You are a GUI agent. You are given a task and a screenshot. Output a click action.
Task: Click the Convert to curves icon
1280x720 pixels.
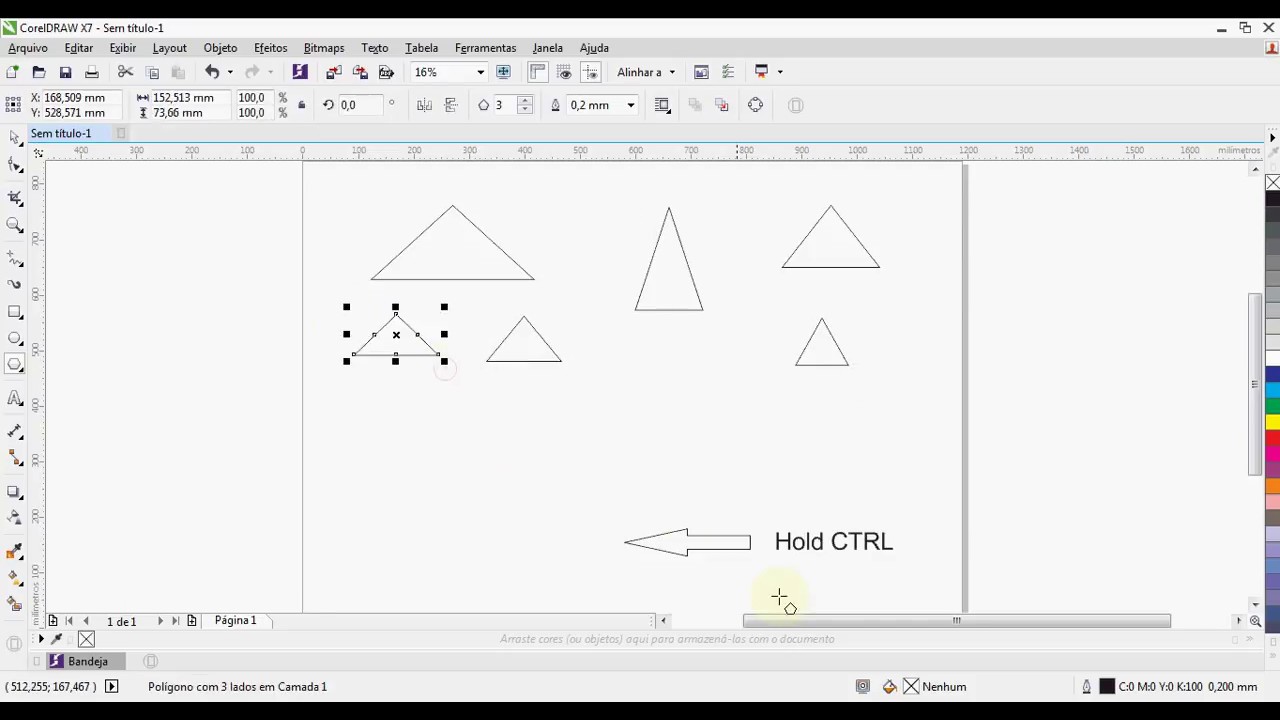(755, 105)
